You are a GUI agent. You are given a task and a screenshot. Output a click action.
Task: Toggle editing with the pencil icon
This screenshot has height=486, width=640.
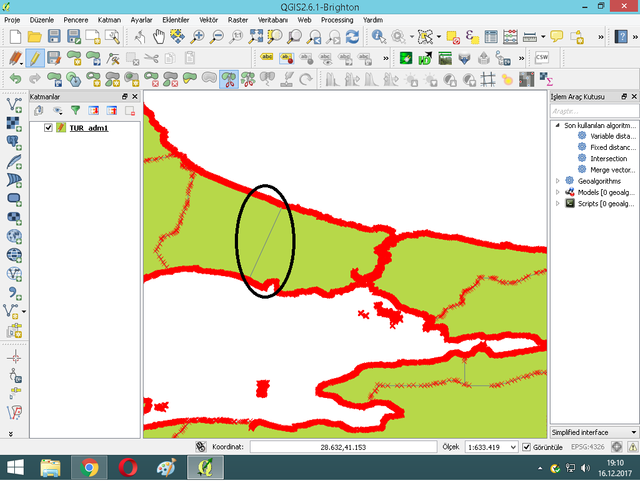click(35, 58)
